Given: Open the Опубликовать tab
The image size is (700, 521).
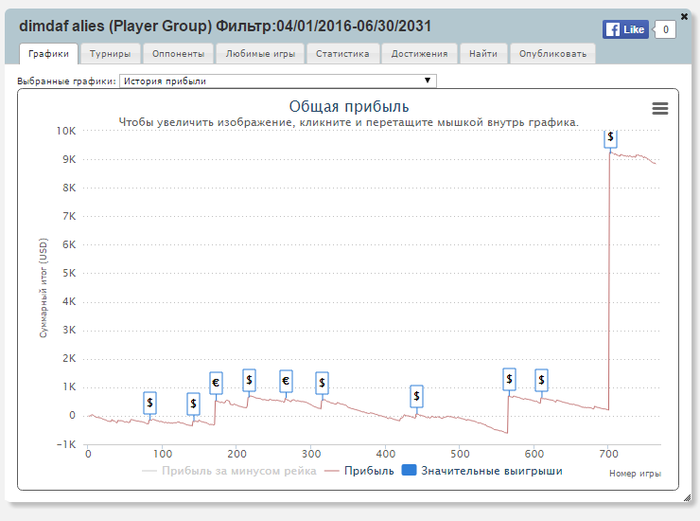Looking at the screenshot, I should pyautogui.click(x=553, y=54).
